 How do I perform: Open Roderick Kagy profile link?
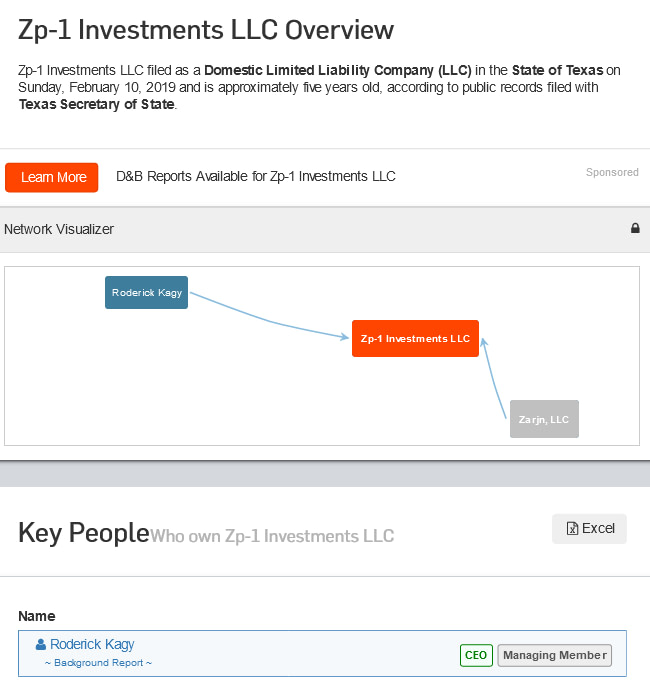click(92, 644)
